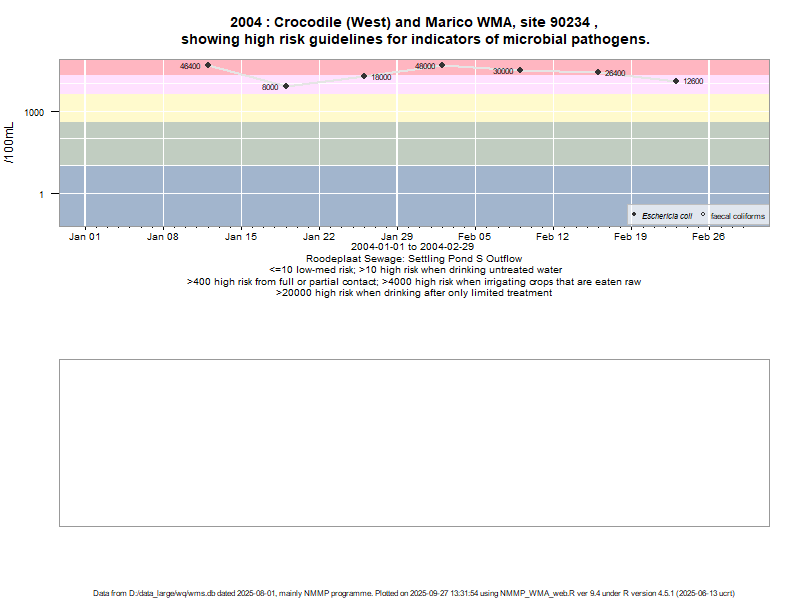This screenshot has width=800, height=600.
Task: Click the 30000 data point marker
Action: point(520,70)
